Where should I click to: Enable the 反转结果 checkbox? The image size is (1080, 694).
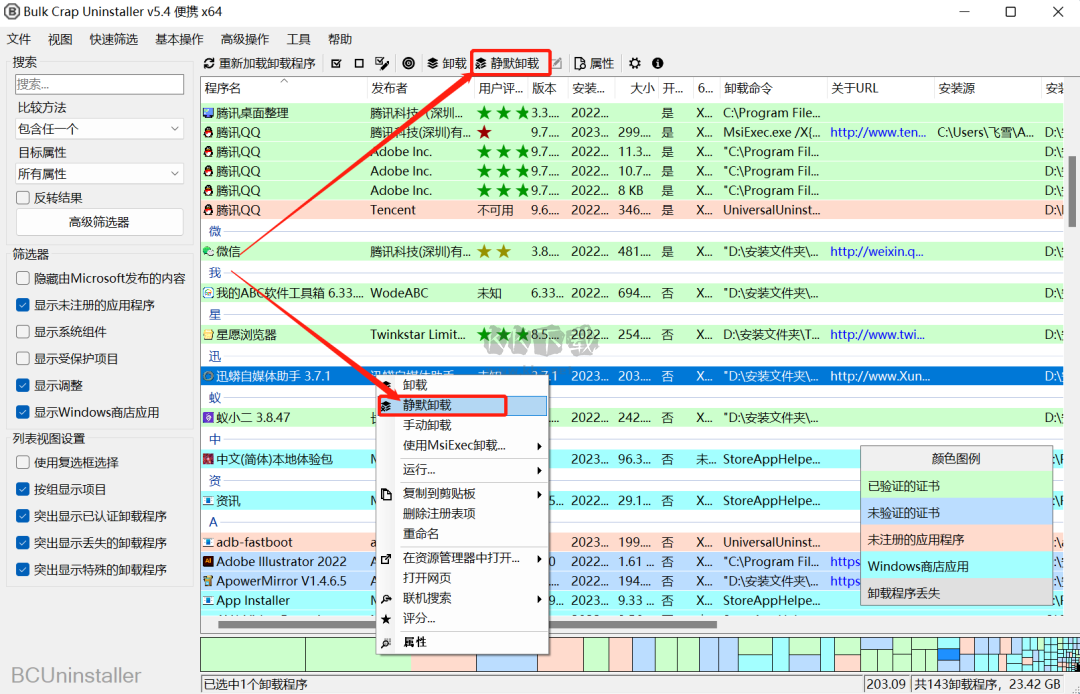coord(24,198)
